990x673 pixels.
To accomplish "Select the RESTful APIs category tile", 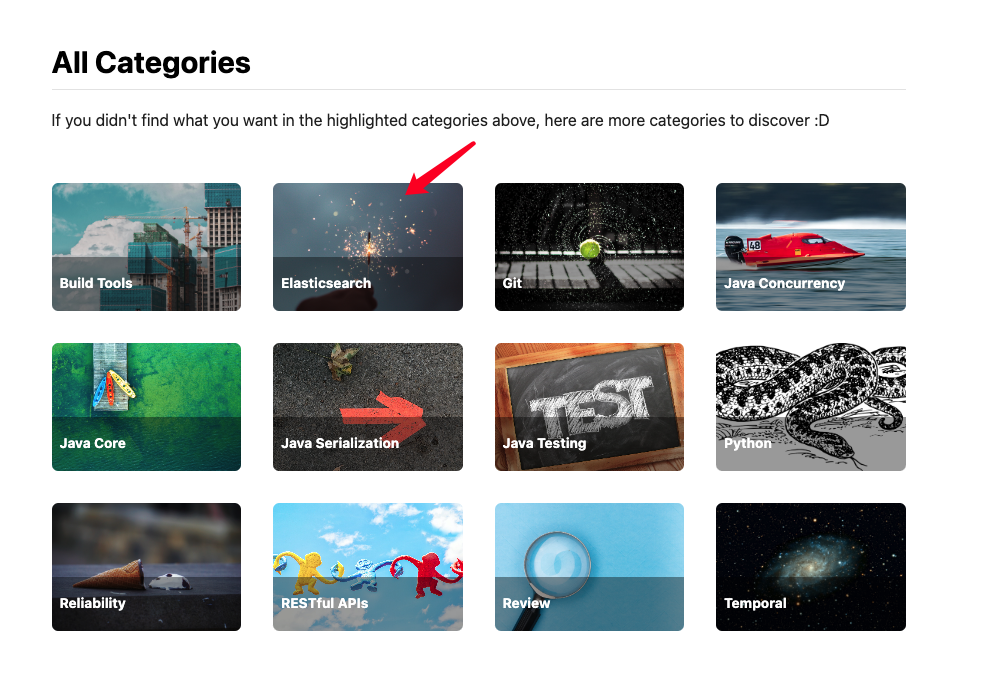I will (367, 567).
